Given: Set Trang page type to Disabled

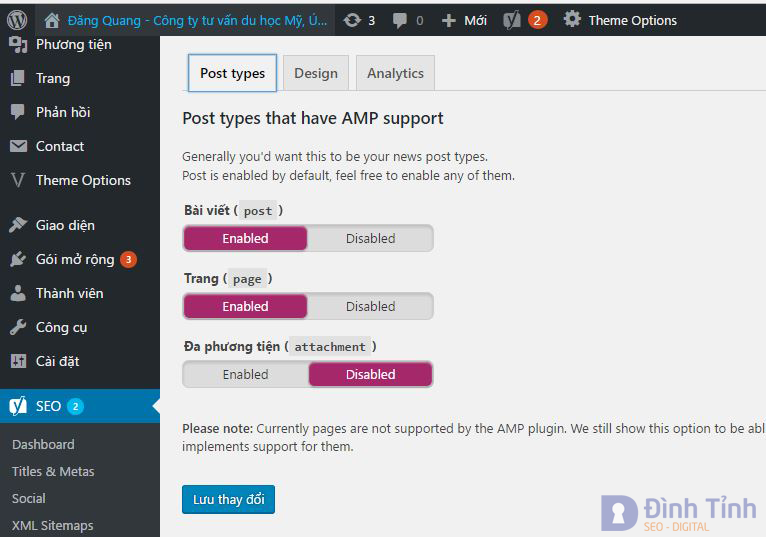Looking at the screenshot, I should tap(370, 306).
